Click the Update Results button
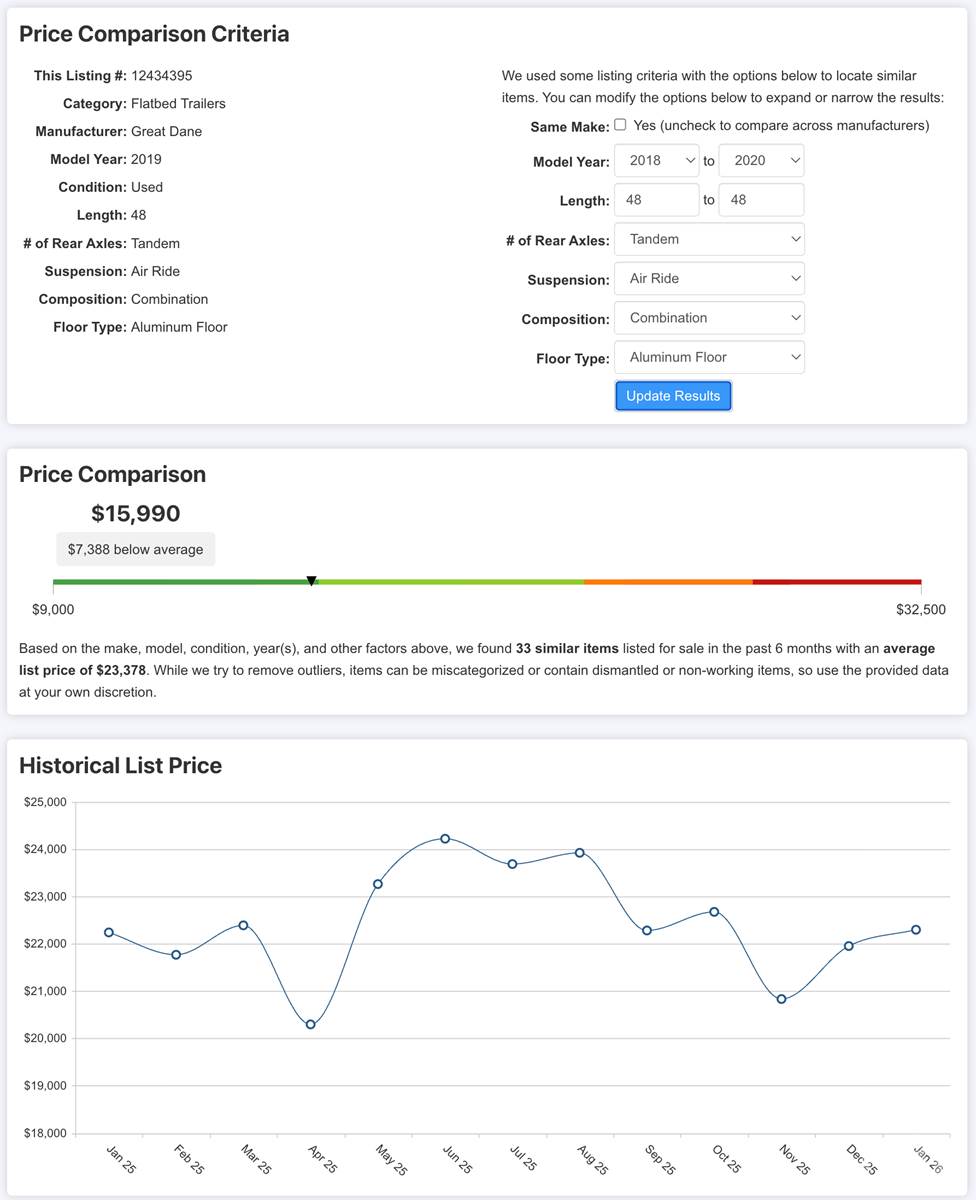 click(x=673, y=396)
